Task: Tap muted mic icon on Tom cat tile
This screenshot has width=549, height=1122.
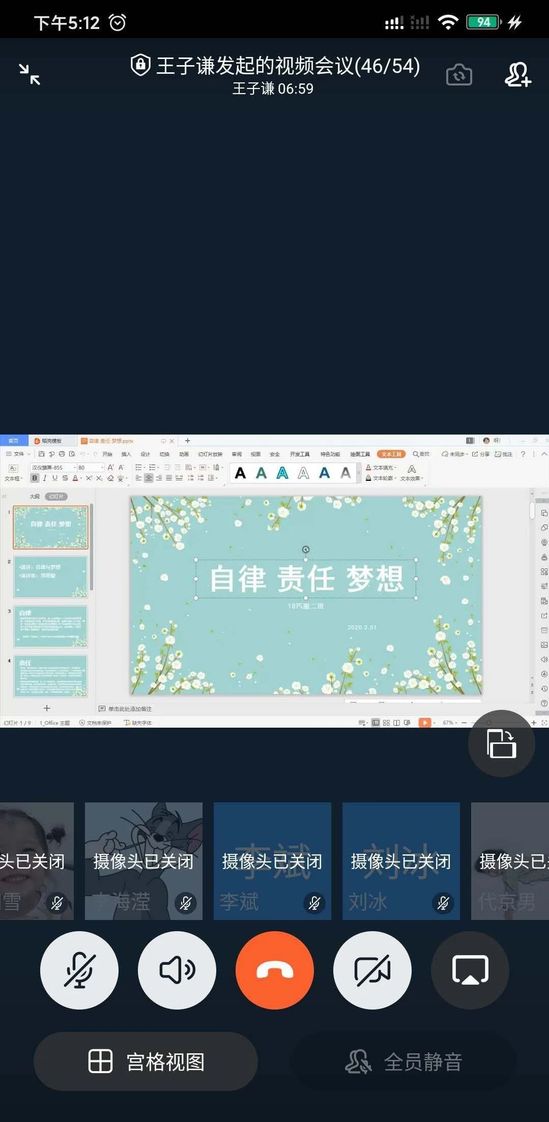Action: [185, 902]
